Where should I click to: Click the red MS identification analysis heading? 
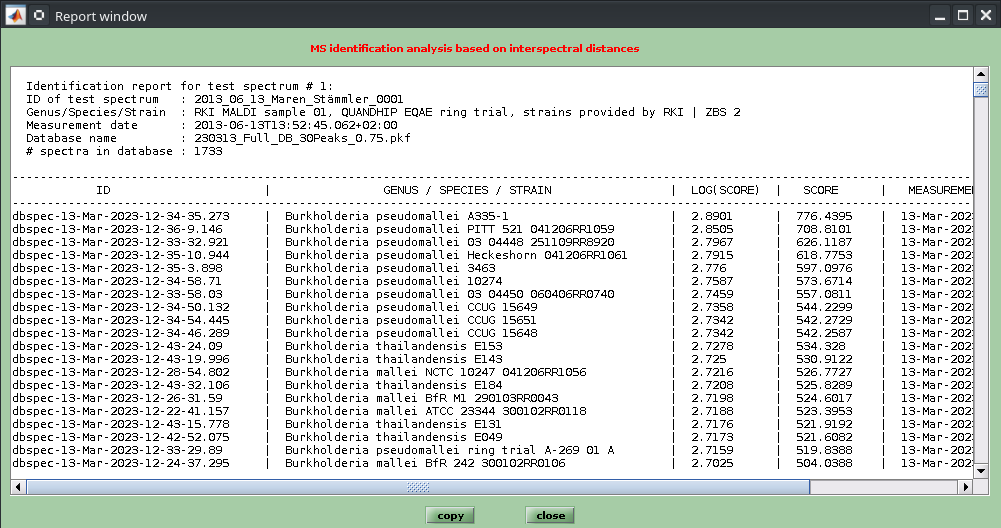coord(475,48)
